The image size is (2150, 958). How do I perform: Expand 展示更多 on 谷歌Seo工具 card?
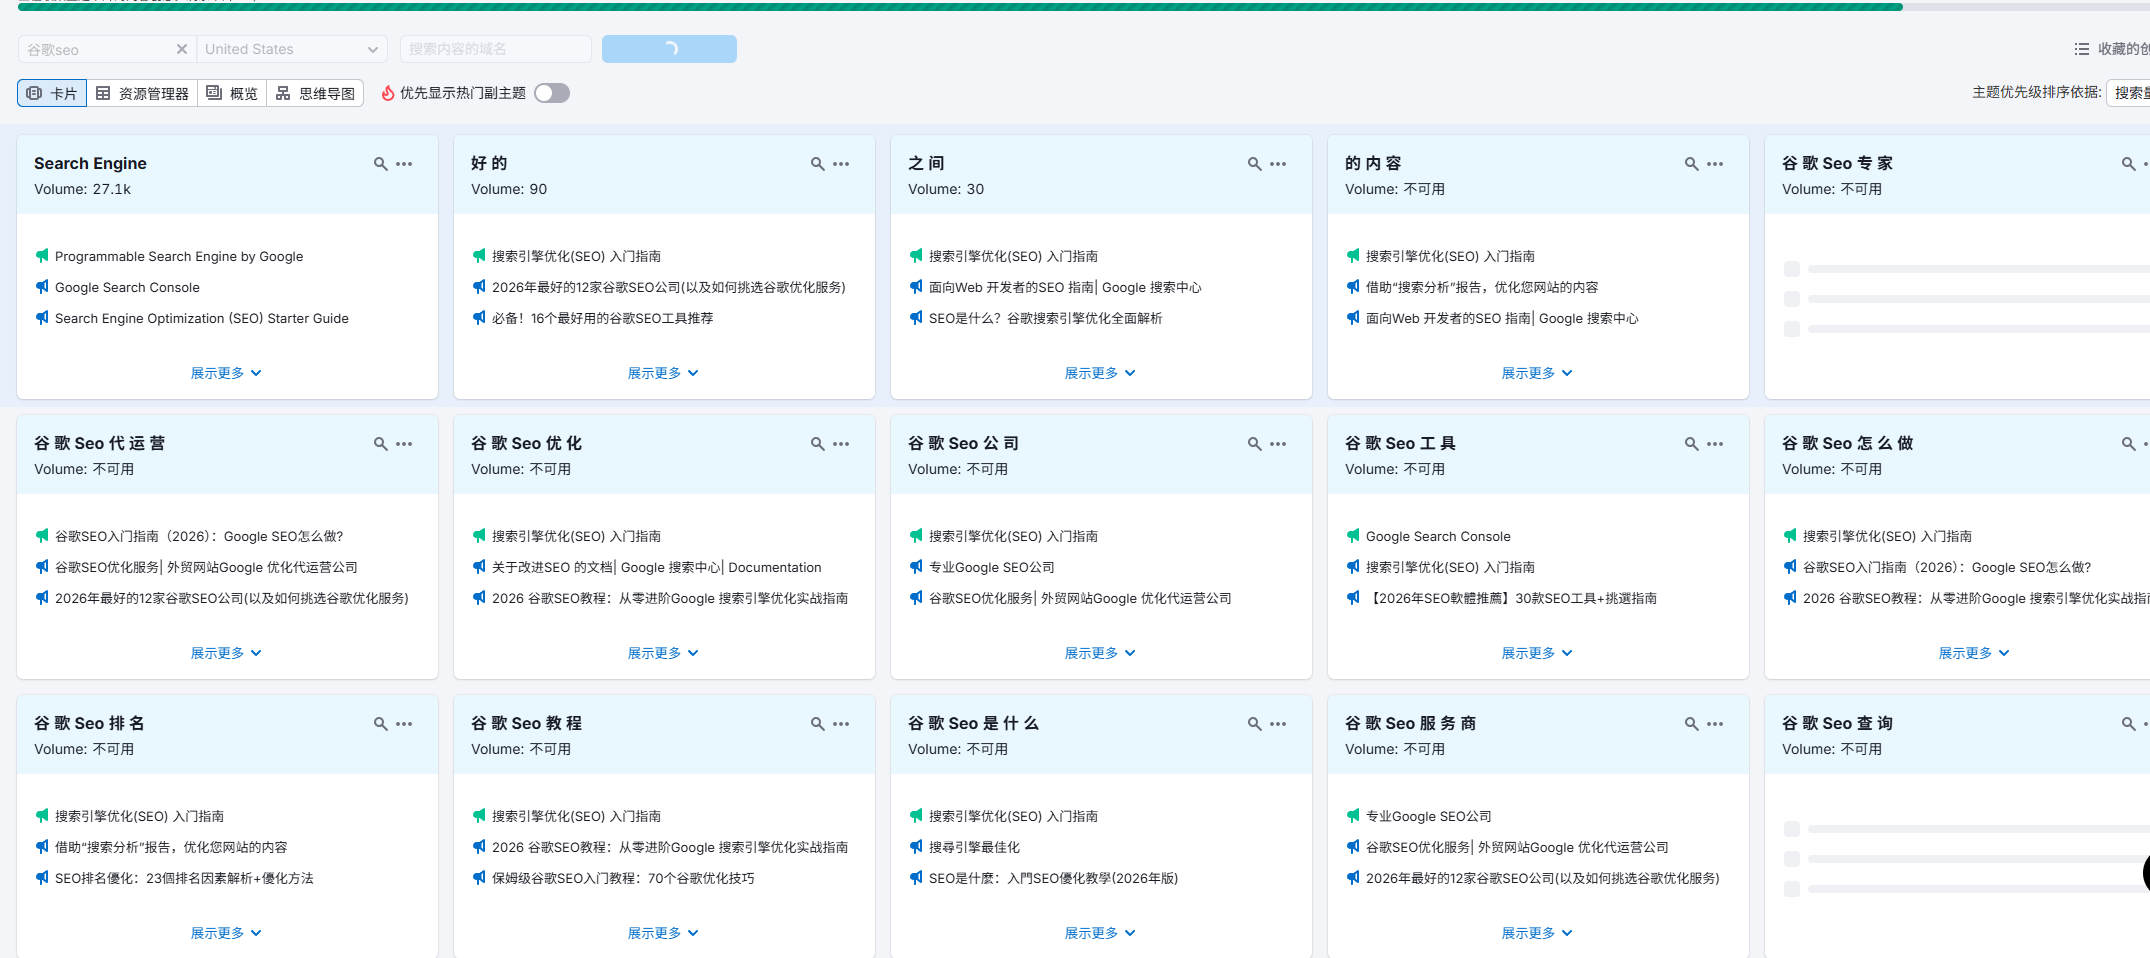pyautogui.click(x=1537, y=653)
